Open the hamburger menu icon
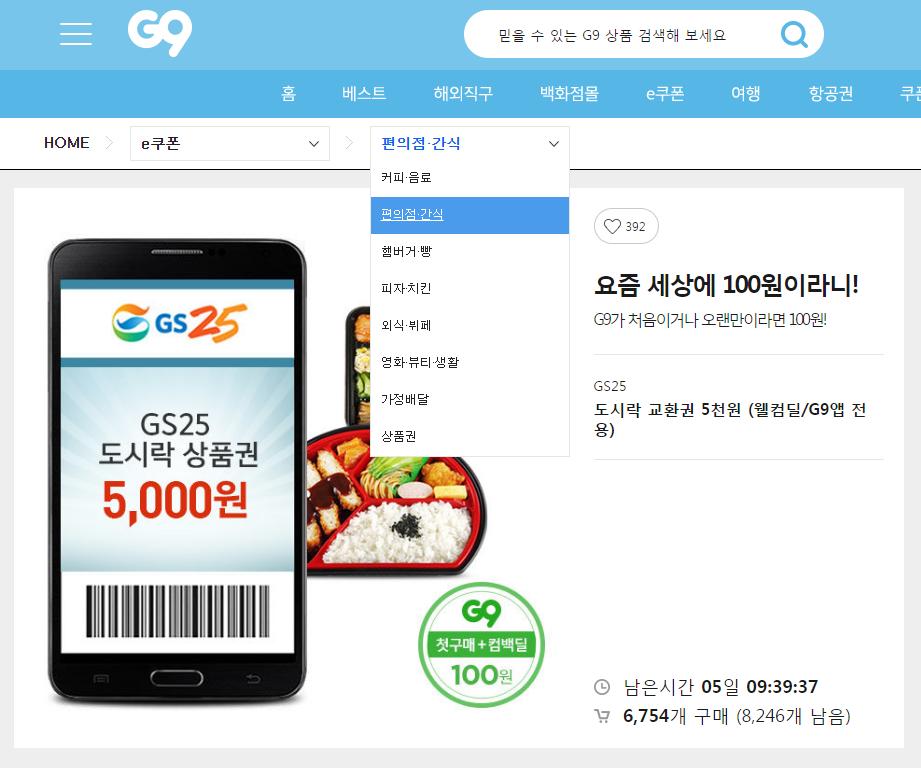 coord(76,34)
